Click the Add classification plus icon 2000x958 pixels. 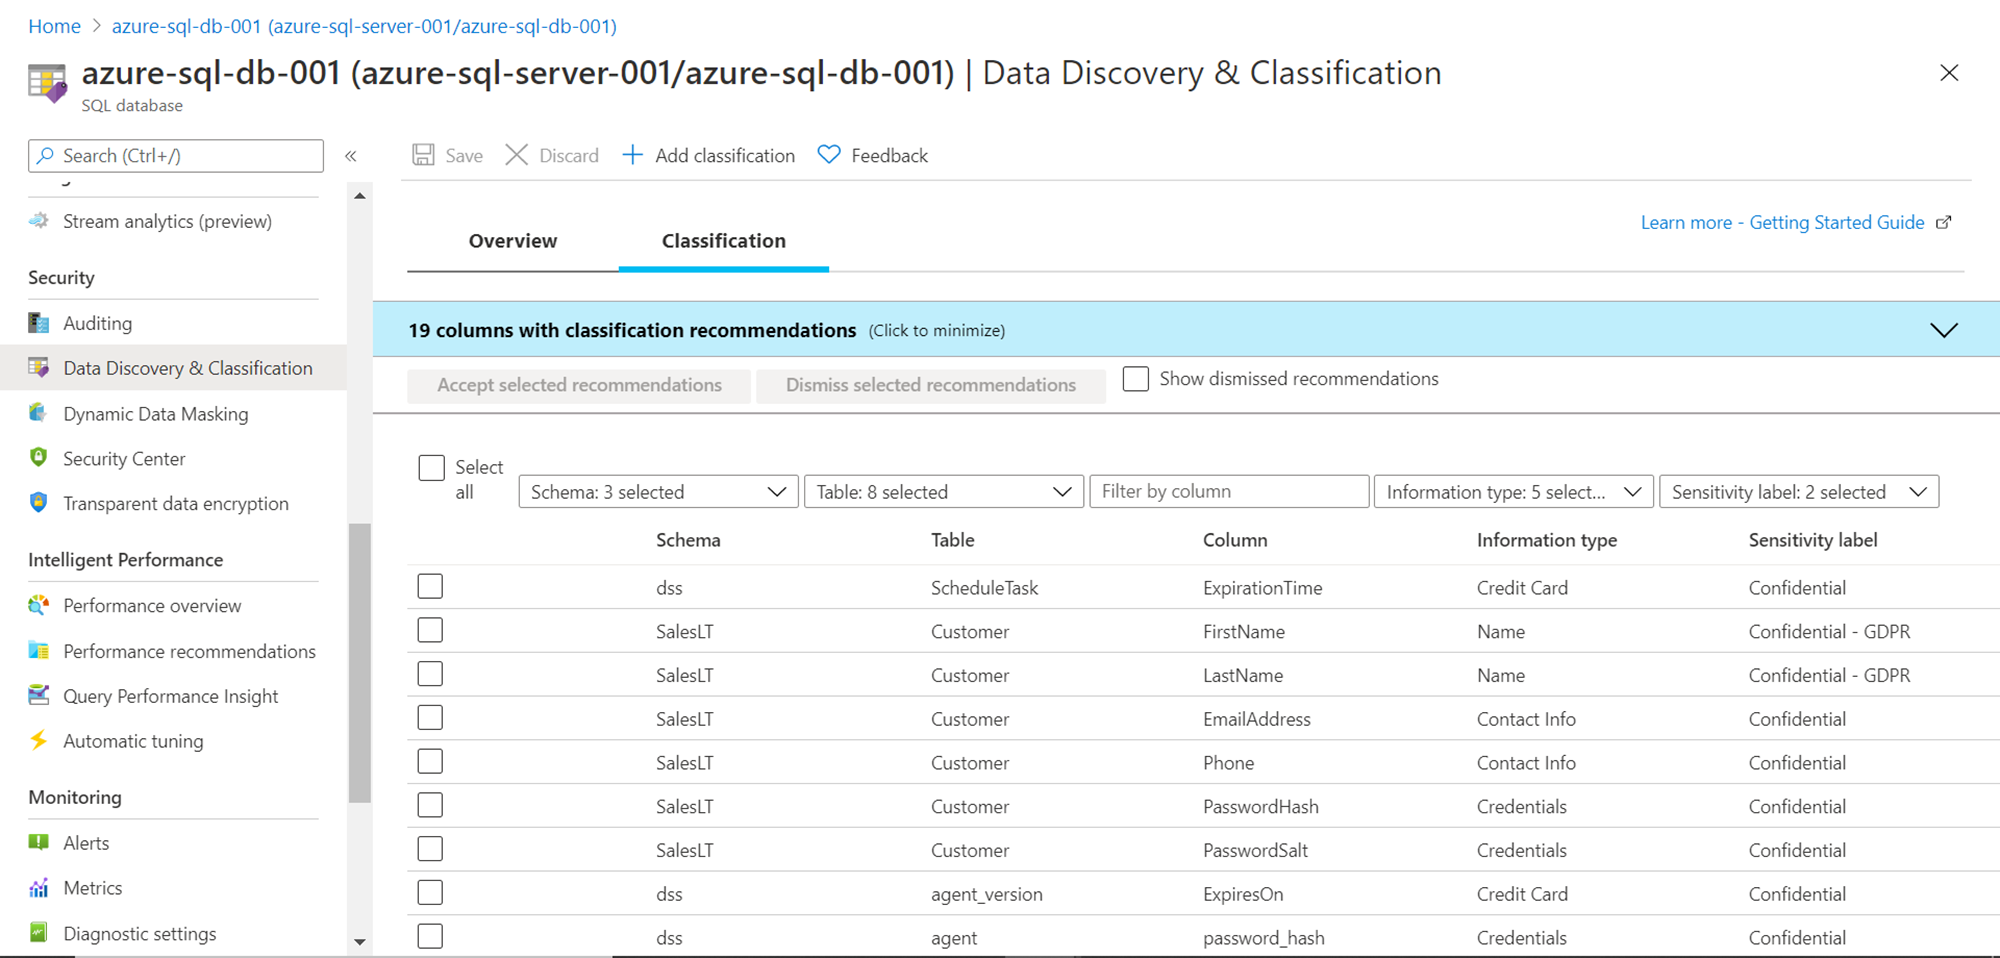tap(632, 155)
